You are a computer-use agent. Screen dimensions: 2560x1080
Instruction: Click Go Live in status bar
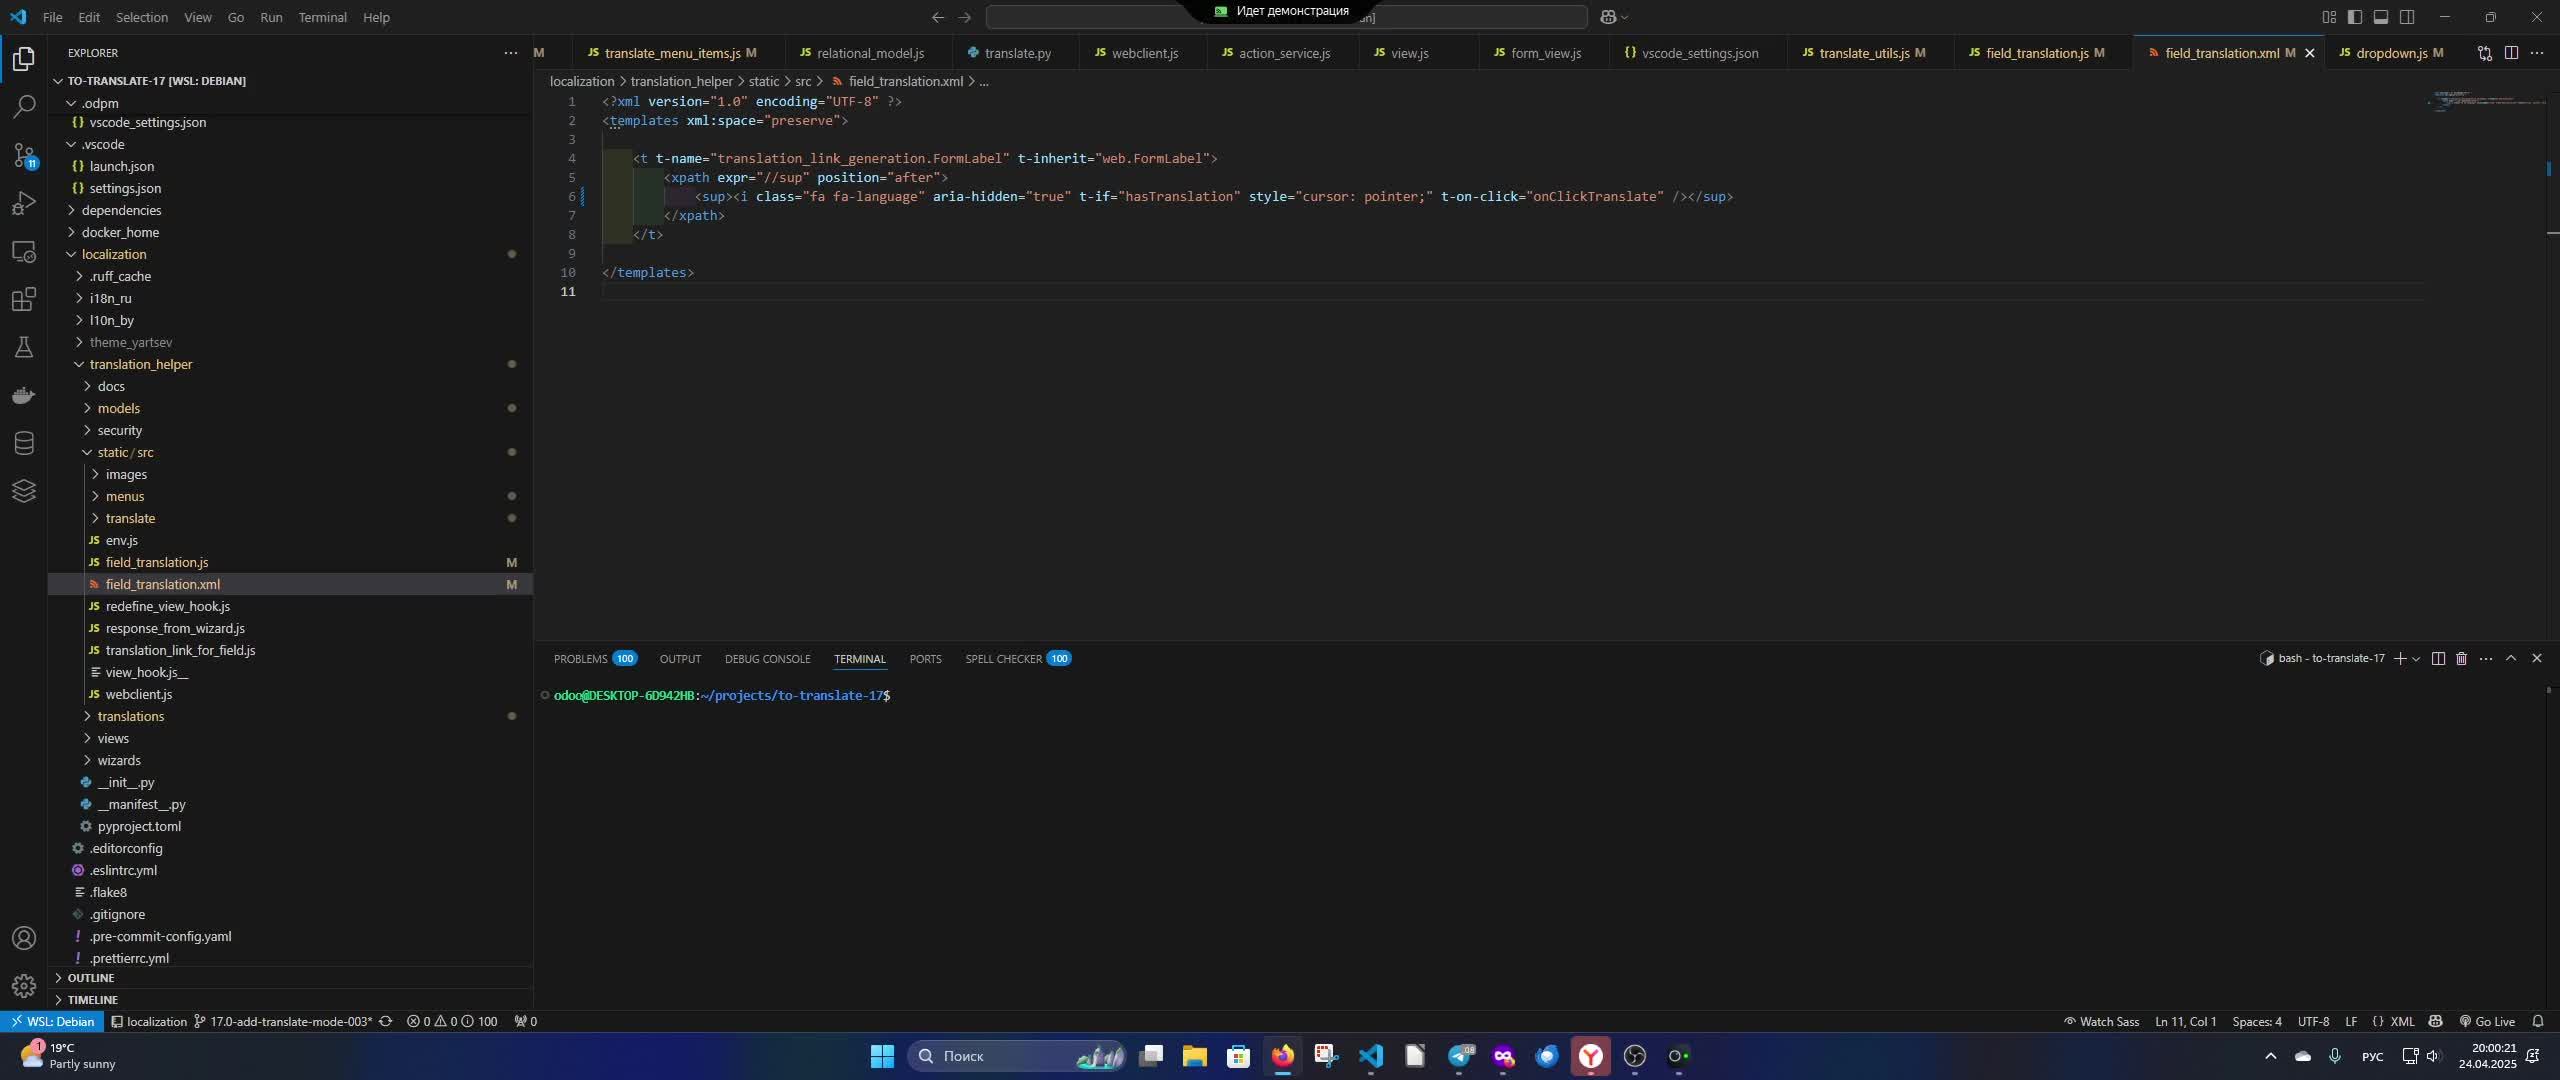pyautogui.click(x=2486, y=1021)
